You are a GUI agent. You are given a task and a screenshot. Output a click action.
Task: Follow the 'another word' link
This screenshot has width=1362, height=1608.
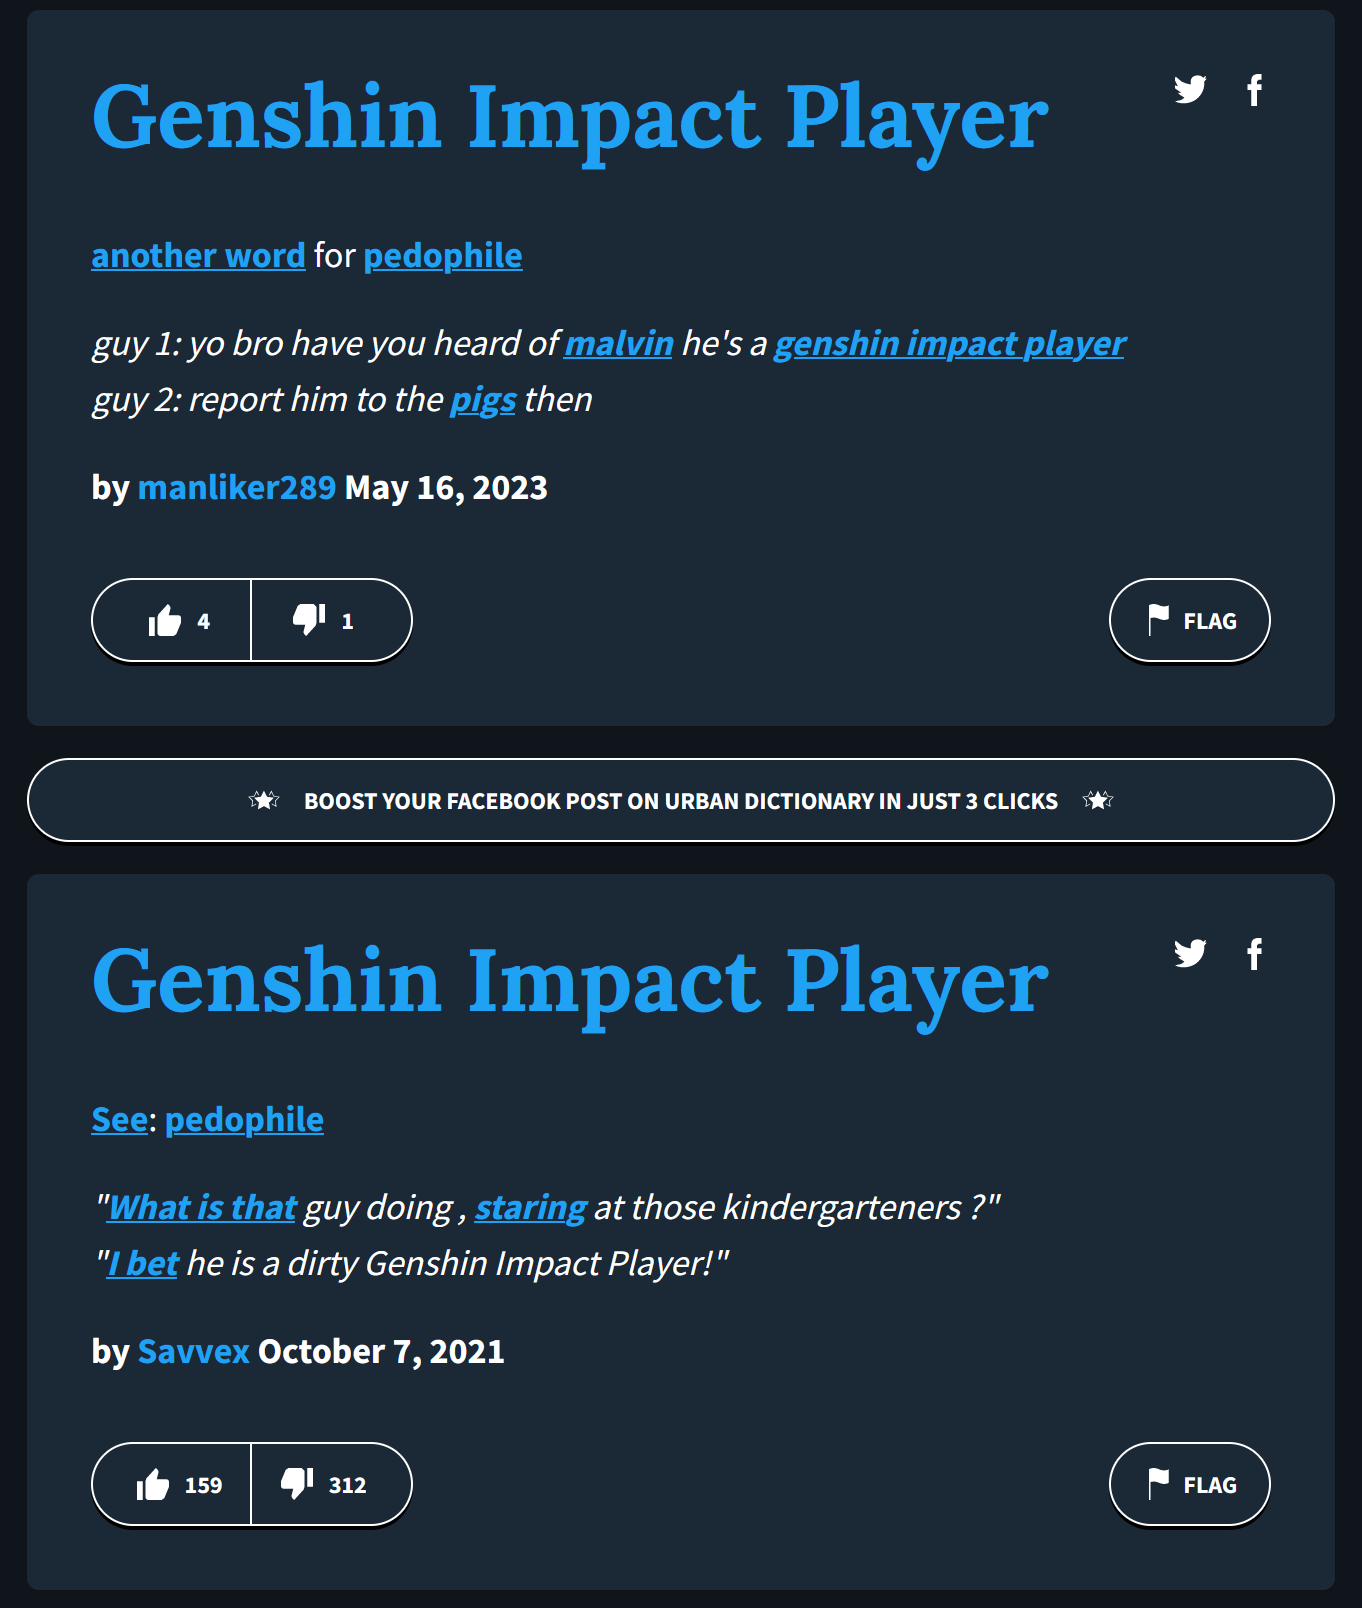click(x=198, y=256)
